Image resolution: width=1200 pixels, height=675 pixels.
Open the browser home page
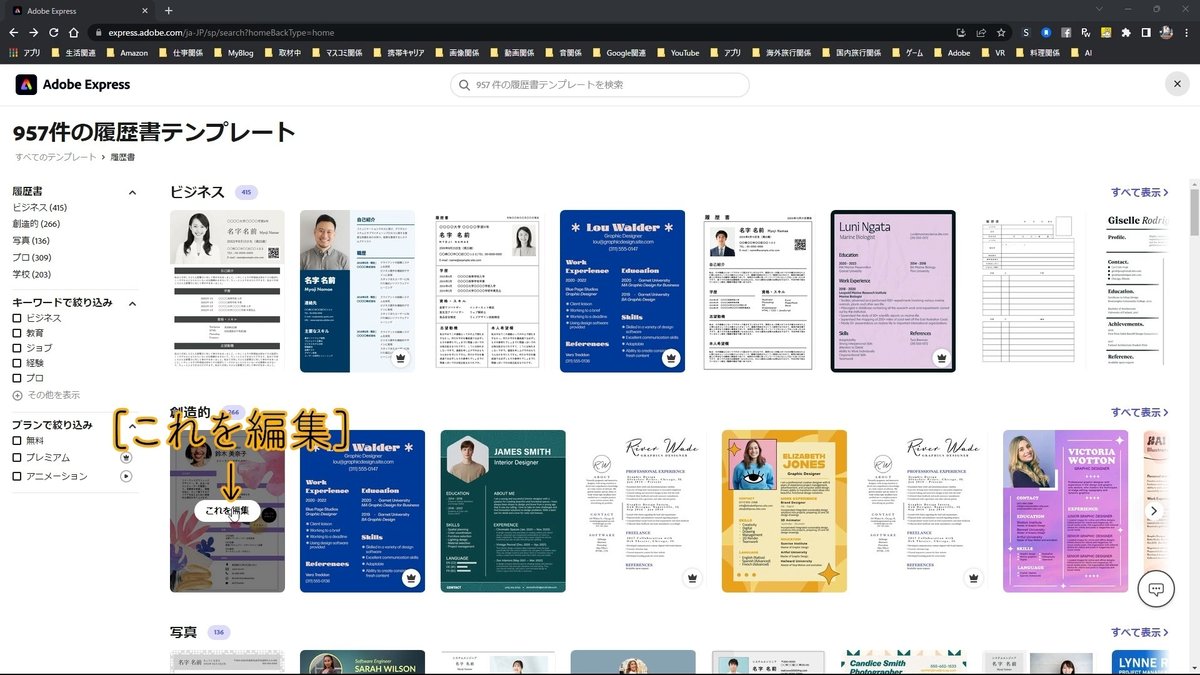coord(74,32)
